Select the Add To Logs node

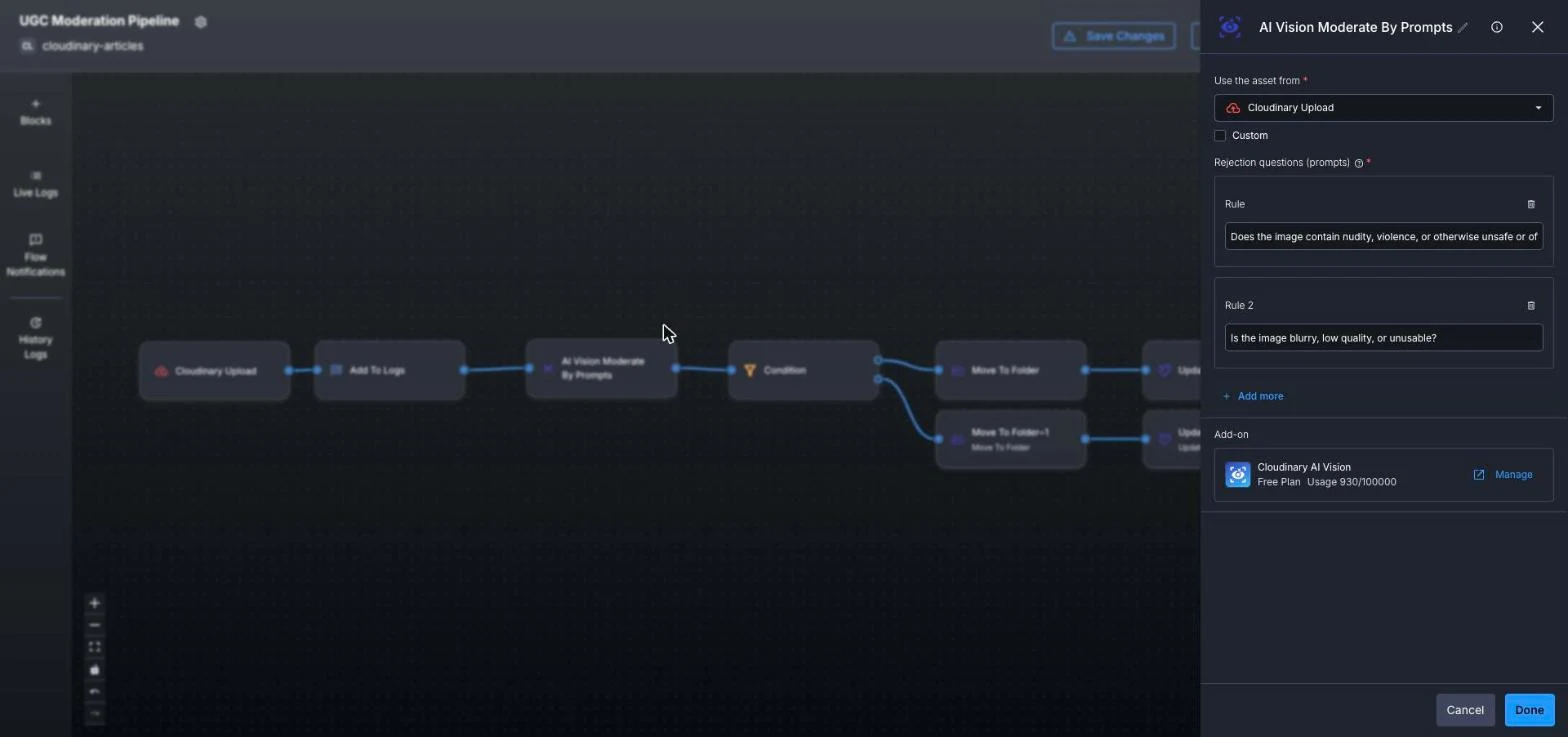(390, 370)
